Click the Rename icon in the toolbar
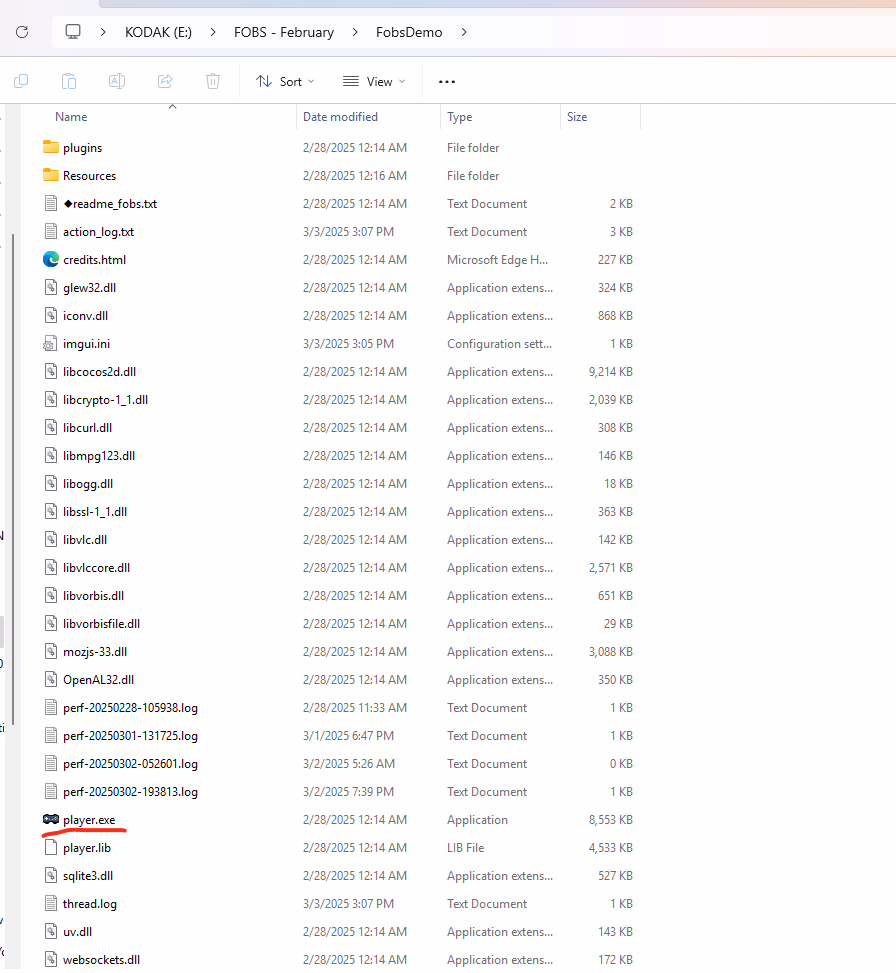The width and height of the screenshot is (896, 973). [x=117, y=81]
